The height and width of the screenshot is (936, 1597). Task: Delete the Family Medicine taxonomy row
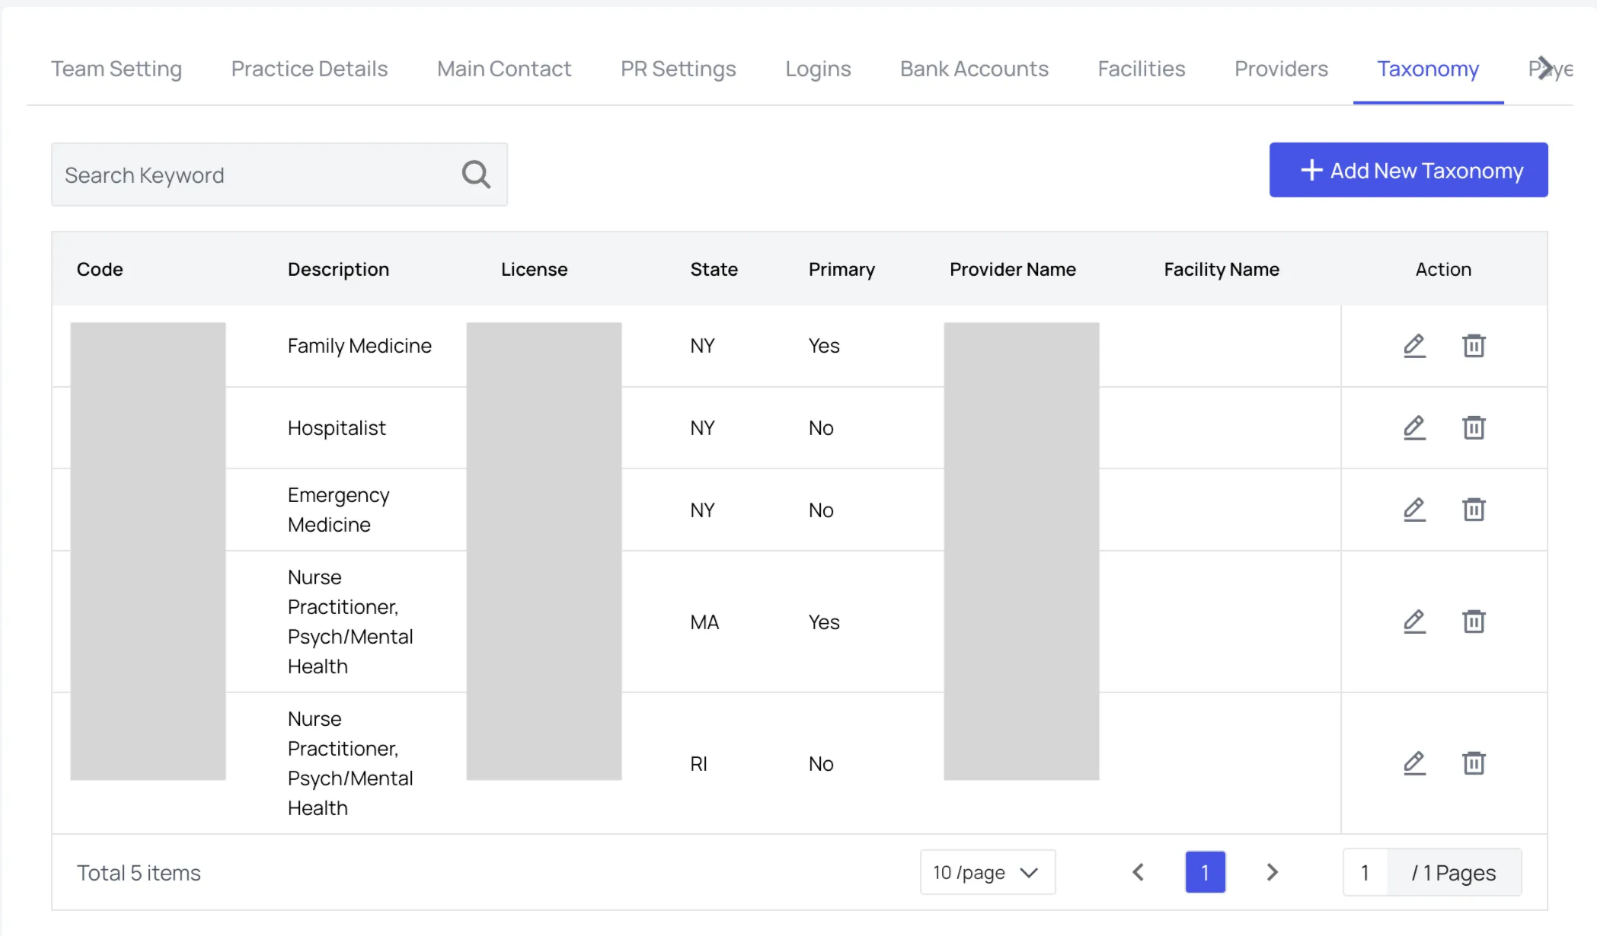(x=1474, y=346)
